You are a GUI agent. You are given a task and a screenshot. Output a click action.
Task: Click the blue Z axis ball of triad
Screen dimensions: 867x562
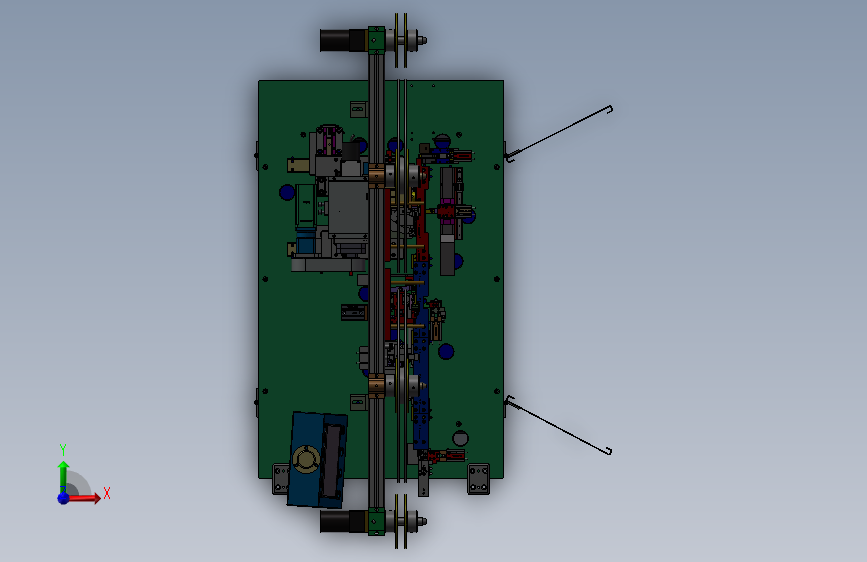tap(63, 498)
